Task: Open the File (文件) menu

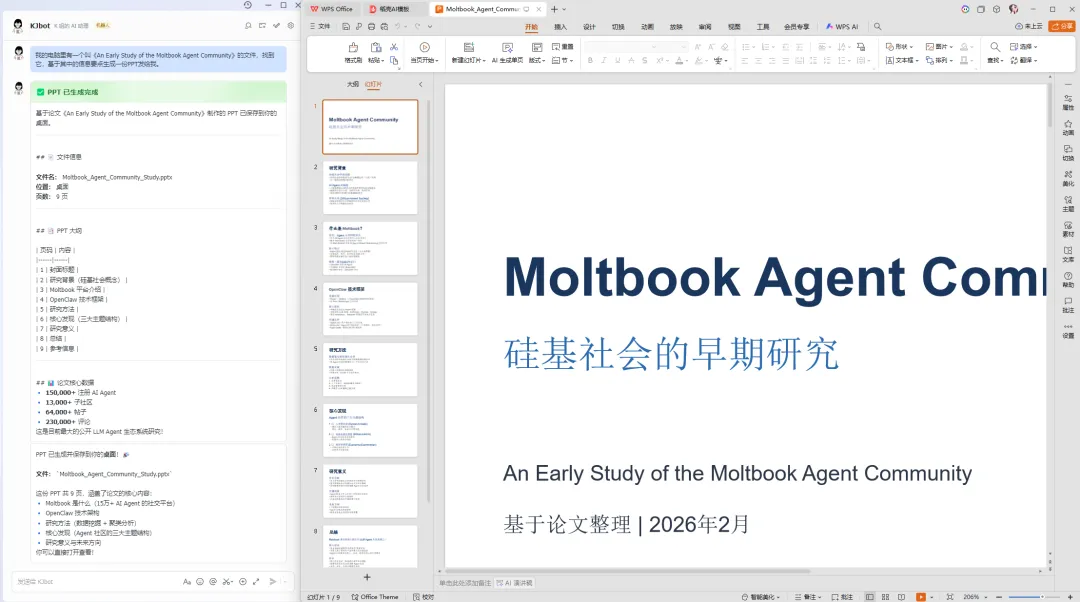Action: [x=320, y=27]
